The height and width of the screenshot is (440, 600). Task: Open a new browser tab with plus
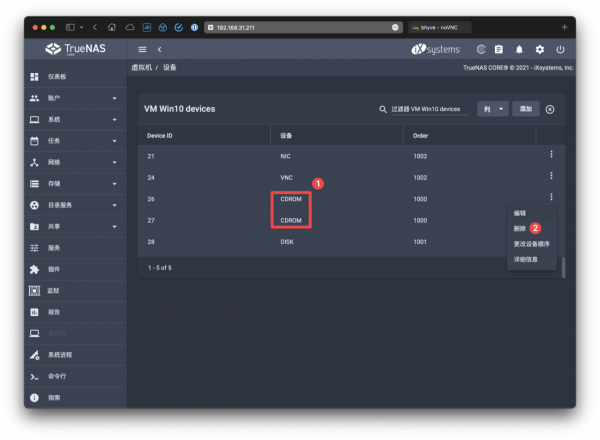564,27
